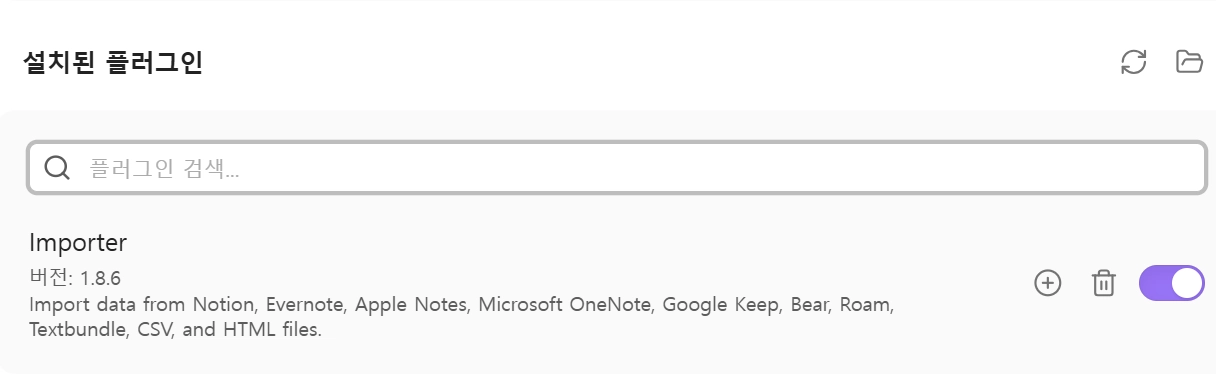
Task: Open the plugins folder
Action: coord(1189,62)
